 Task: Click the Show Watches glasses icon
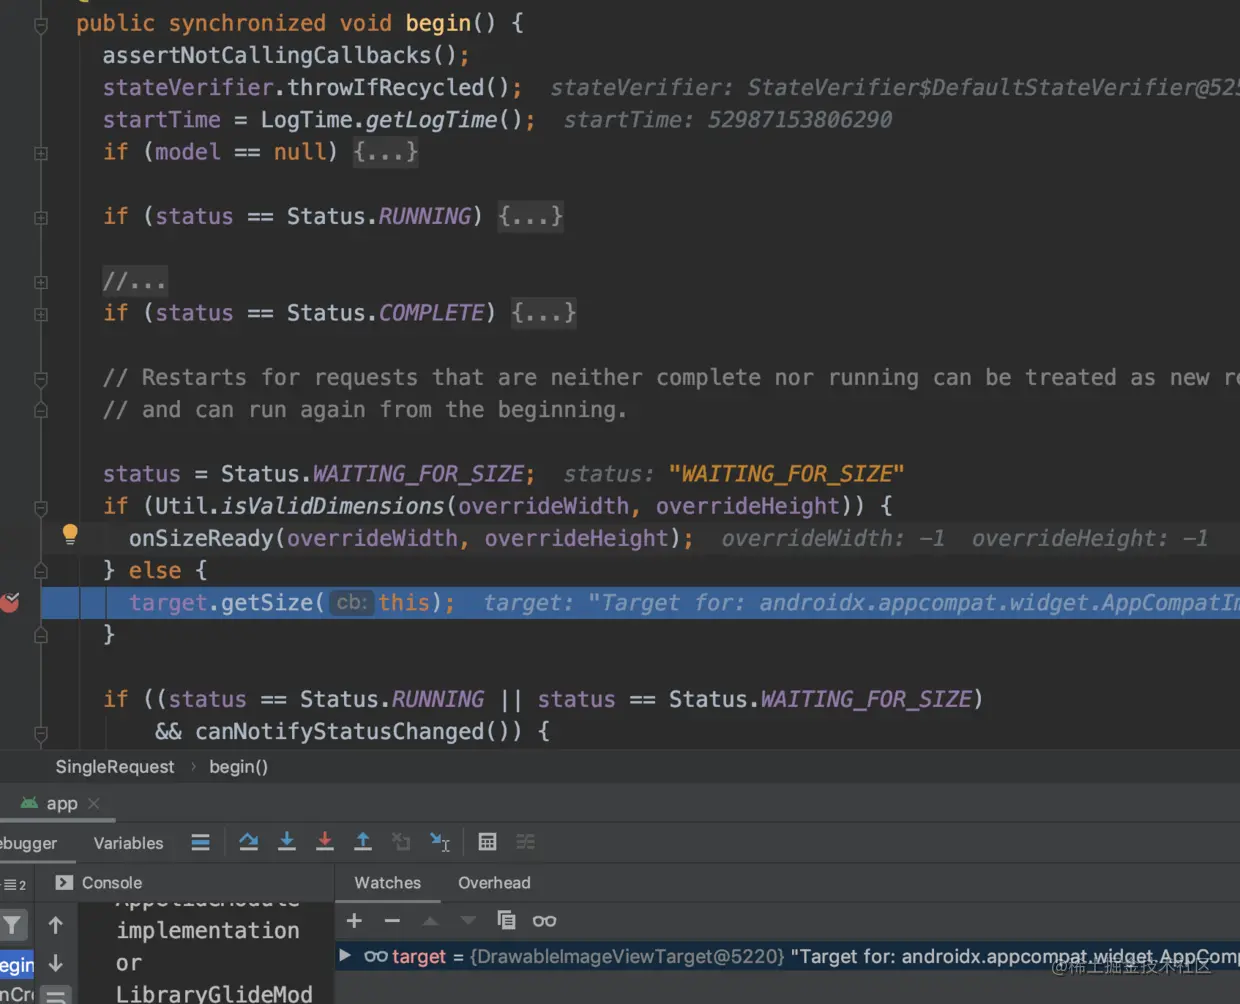(x=544, y=920)
